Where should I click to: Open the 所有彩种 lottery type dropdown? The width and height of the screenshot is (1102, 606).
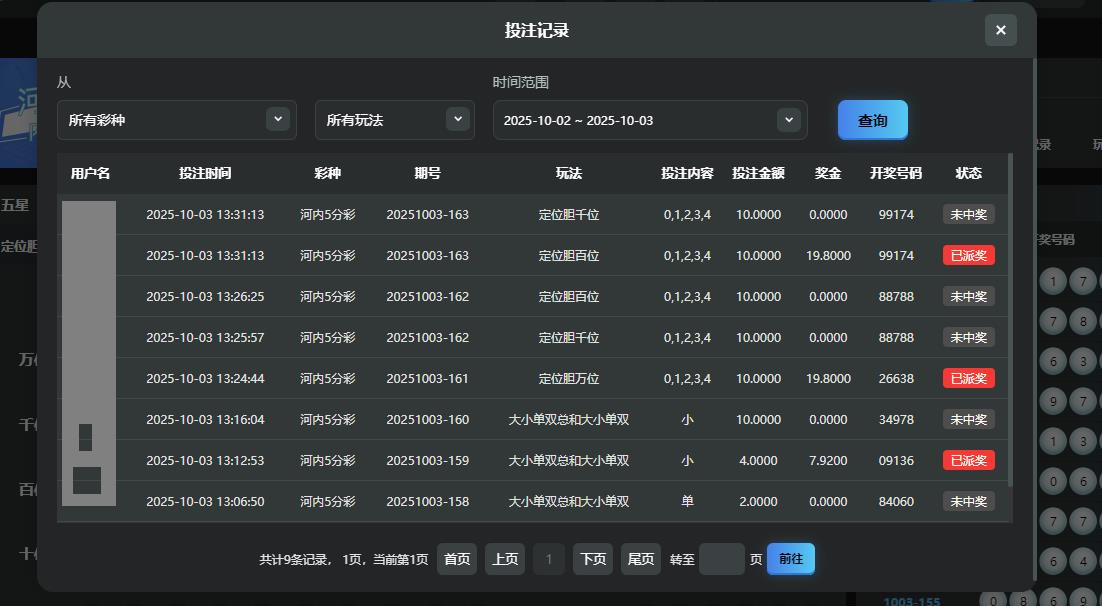pos(176,119)
